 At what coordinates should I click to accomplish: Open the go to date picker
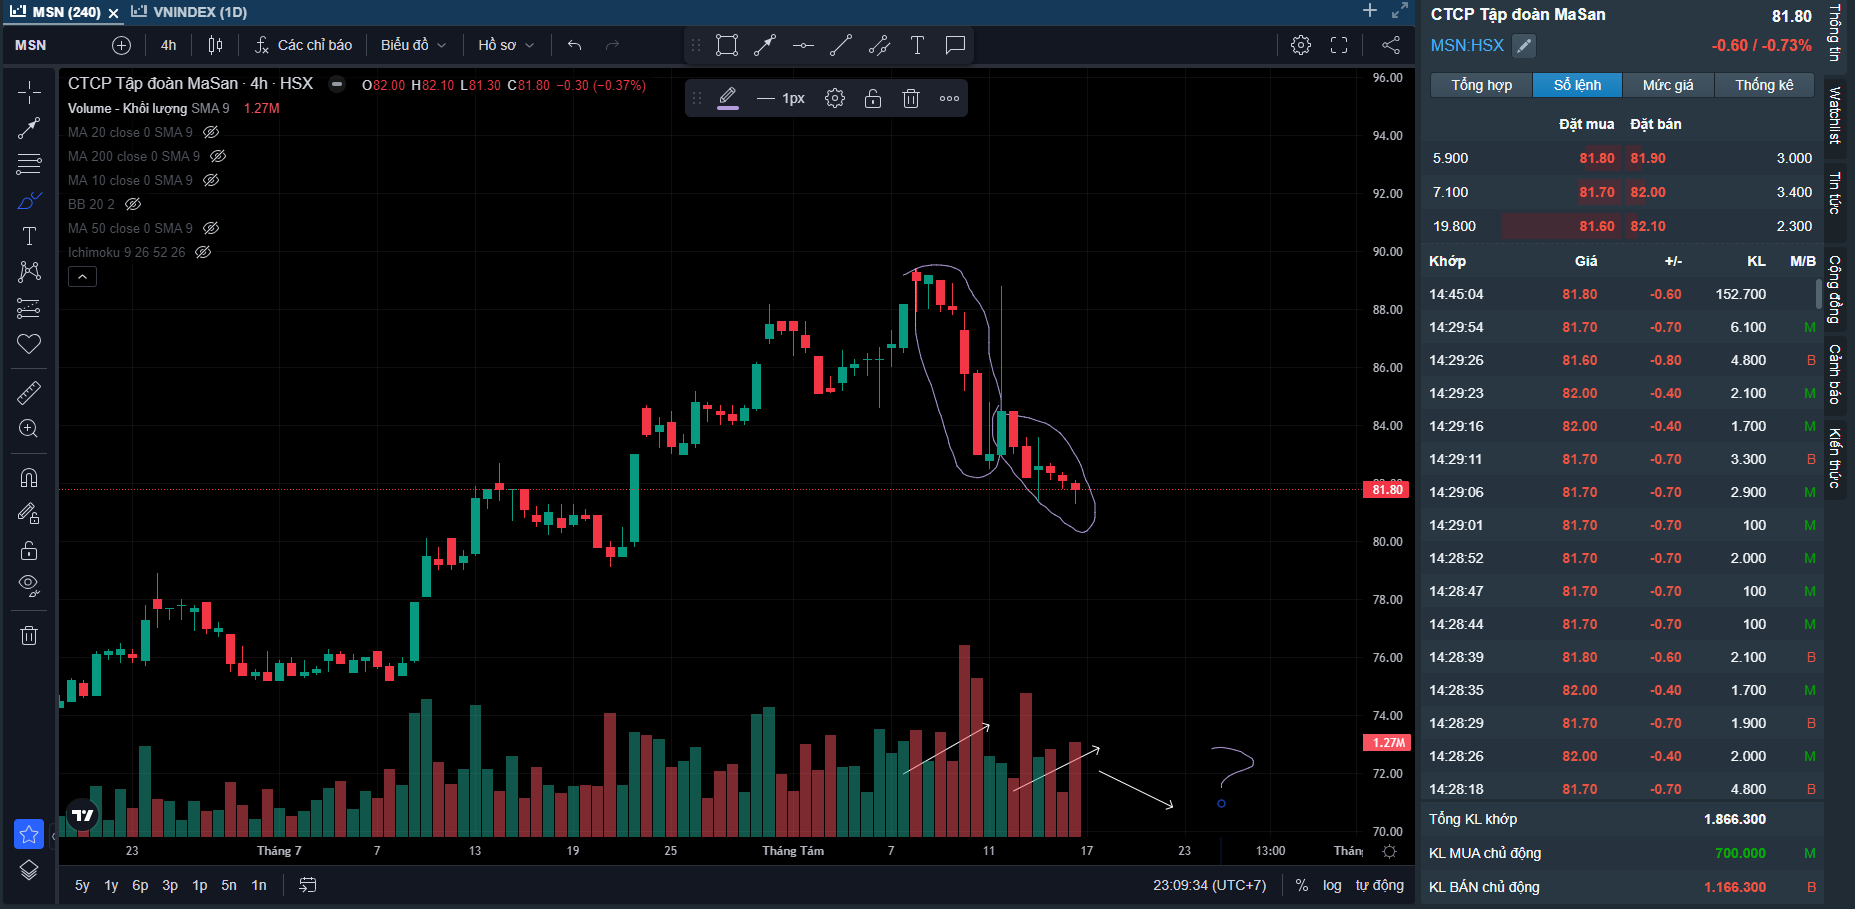(308, 885)
